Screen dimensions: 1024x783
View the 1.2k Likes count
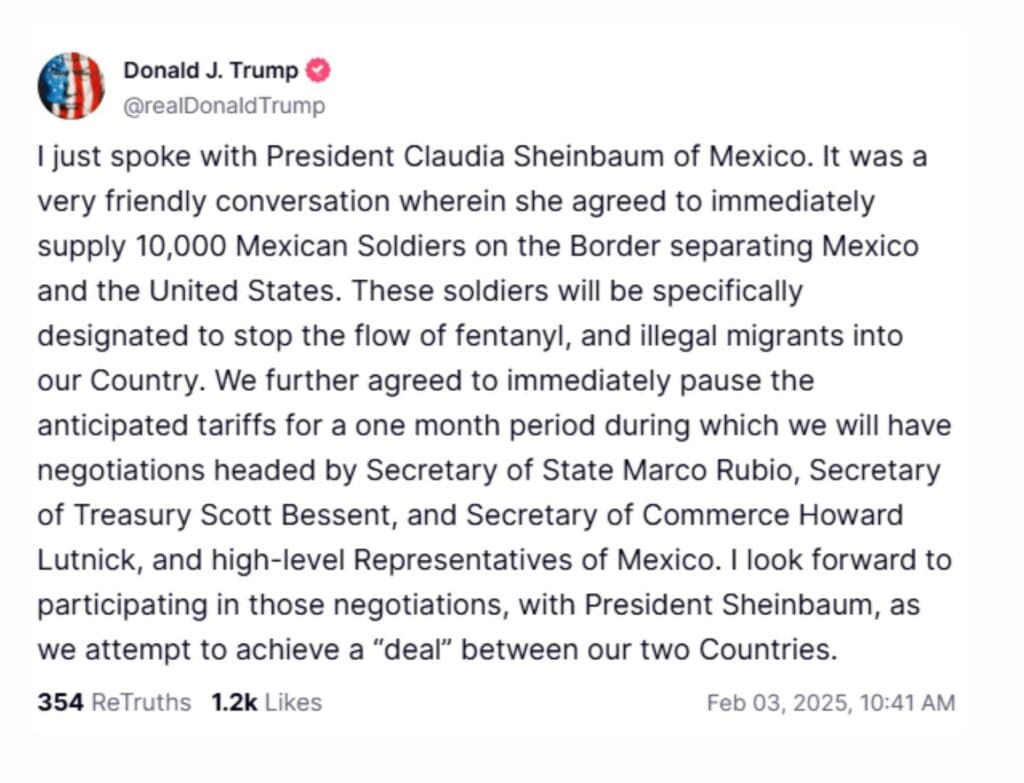coord(266,703)
